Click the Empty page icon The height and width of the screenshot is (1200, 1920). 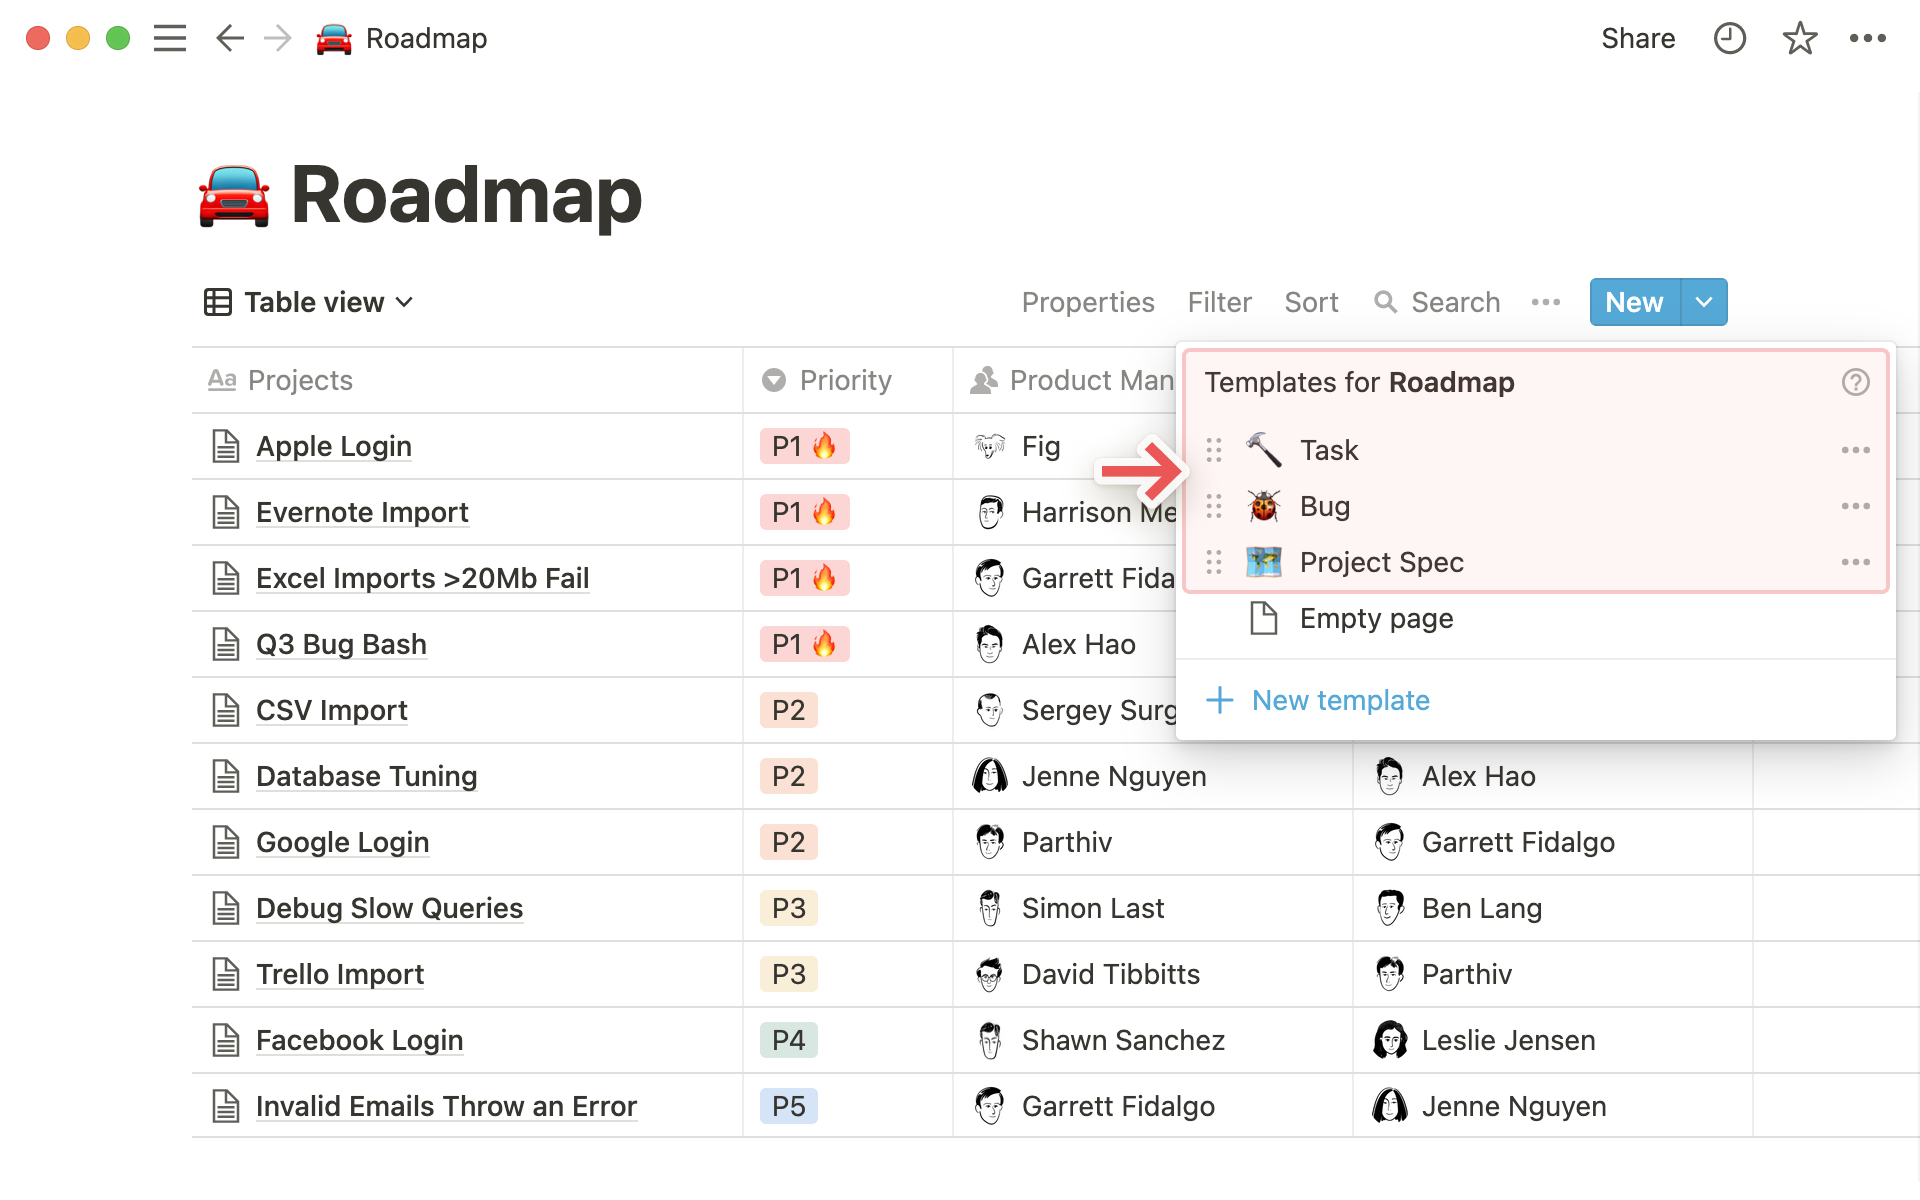coord(1262,618)
